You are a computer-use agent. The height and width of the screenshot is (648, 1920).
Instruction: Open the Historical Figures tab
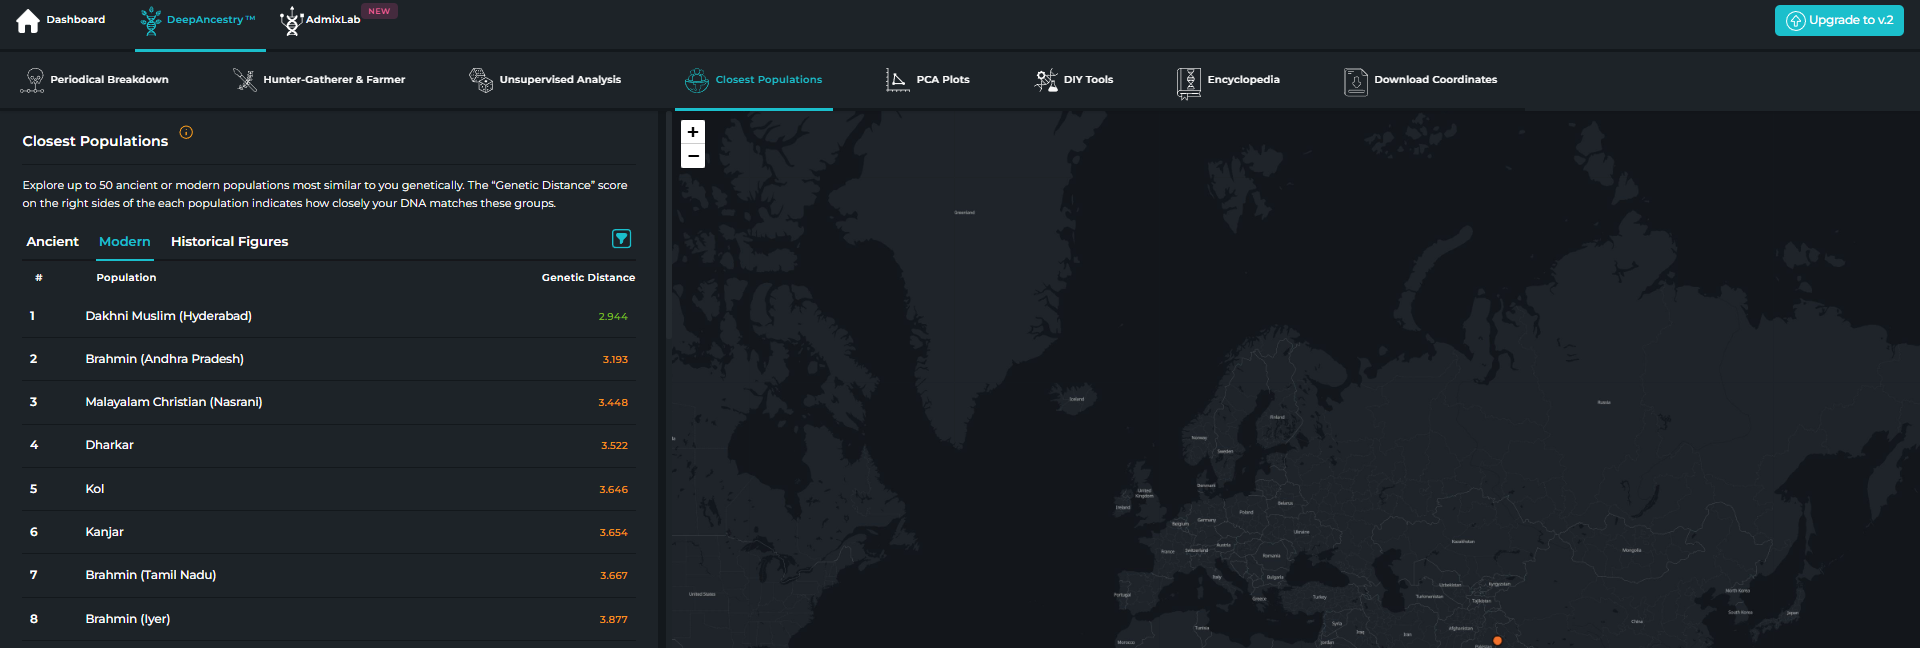[229, 242]
